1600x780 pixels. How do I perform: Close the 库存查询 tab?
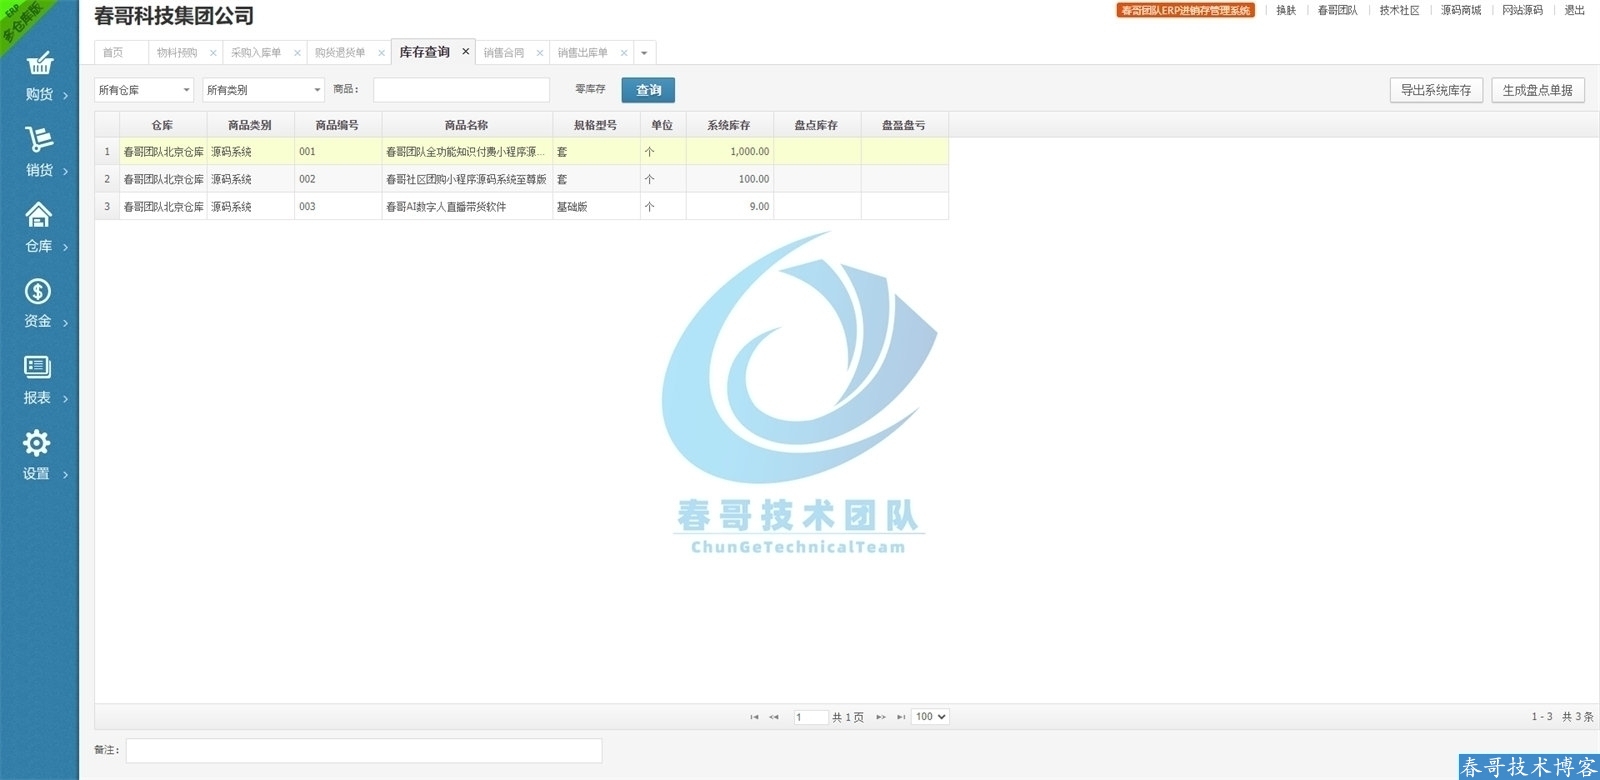(x=465, y=52)
